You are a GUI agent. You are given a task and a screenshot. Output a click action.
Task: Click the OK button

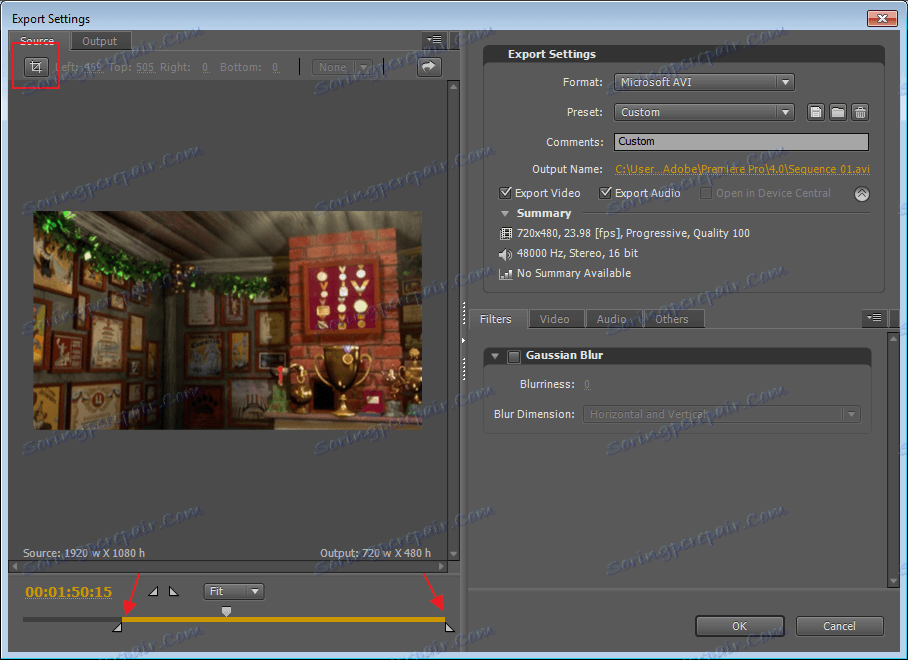coord(739,626)
